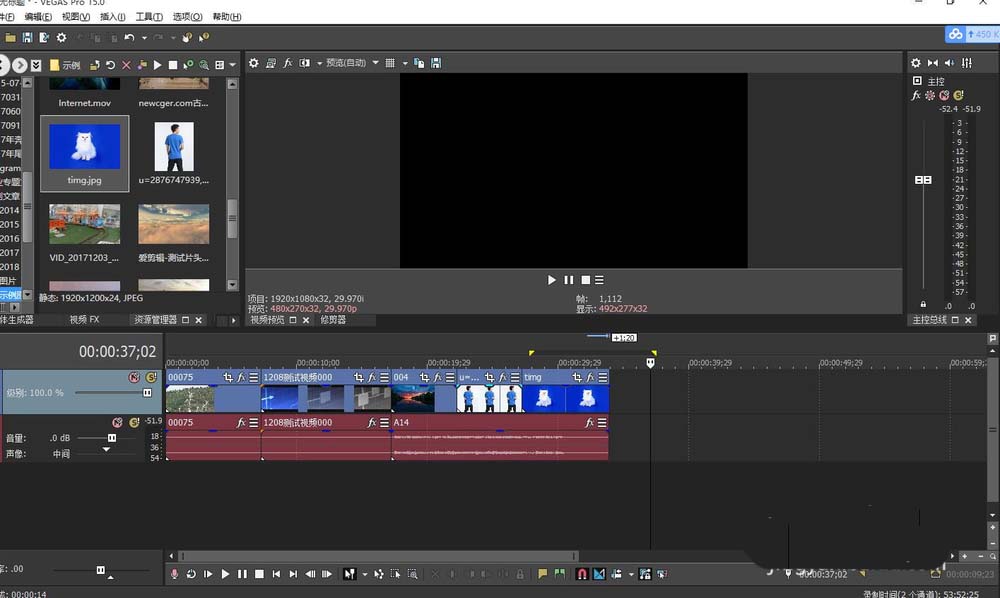The height and width of the screenshot is (598, 1000).
Task: Switch to 资源管理器 tab
Action: pyautogui.click(x=156, y=319)
